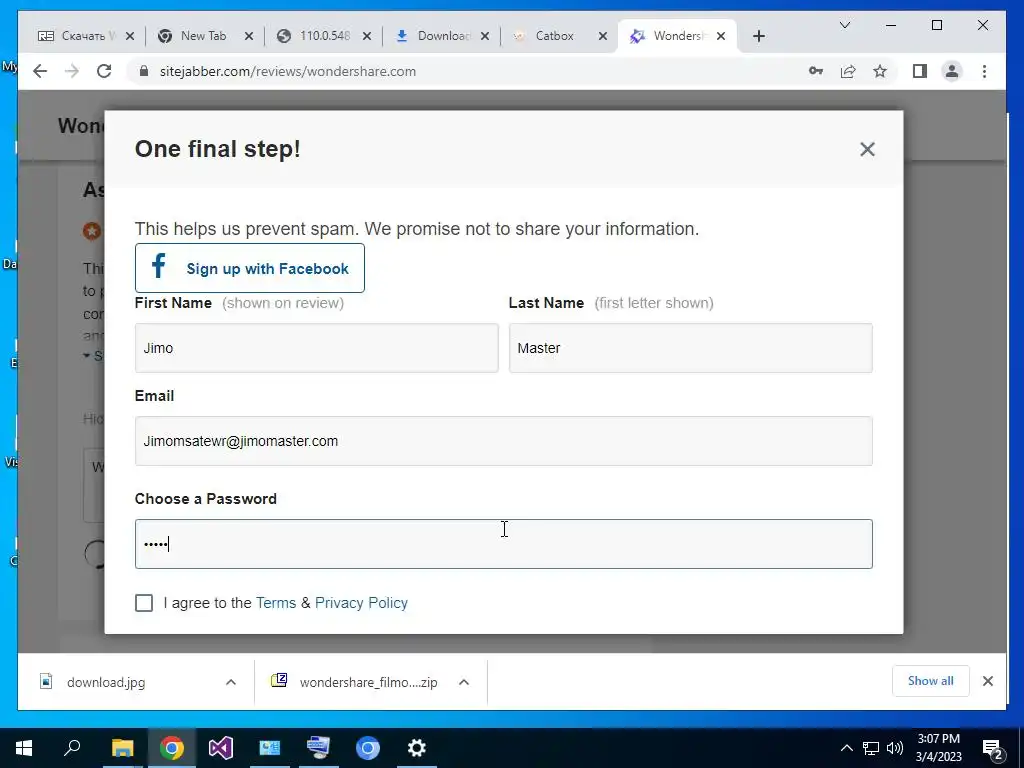
Task: Bookmark this page with star icon
Action: pyautogui.click(x=880, y=71)
